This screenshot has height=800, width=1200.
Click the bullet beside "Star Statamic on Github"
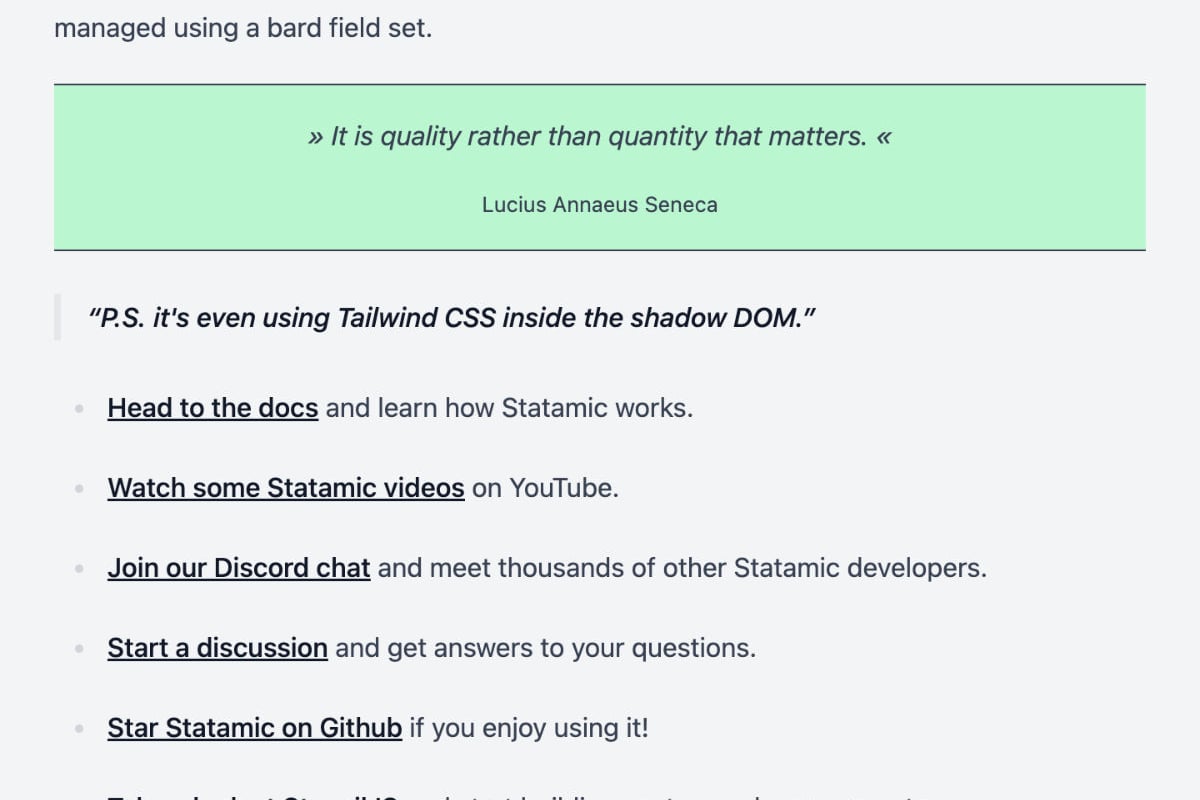(x=79, y=728)
